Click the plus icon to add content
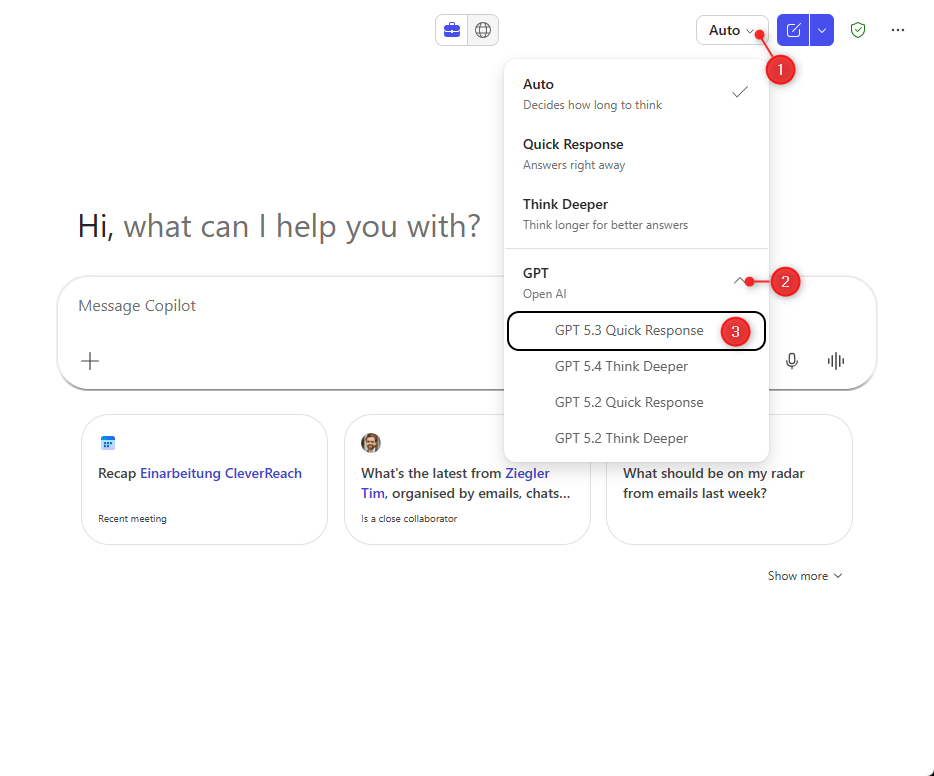Viewport: 934px width, 776px height. 90,361
